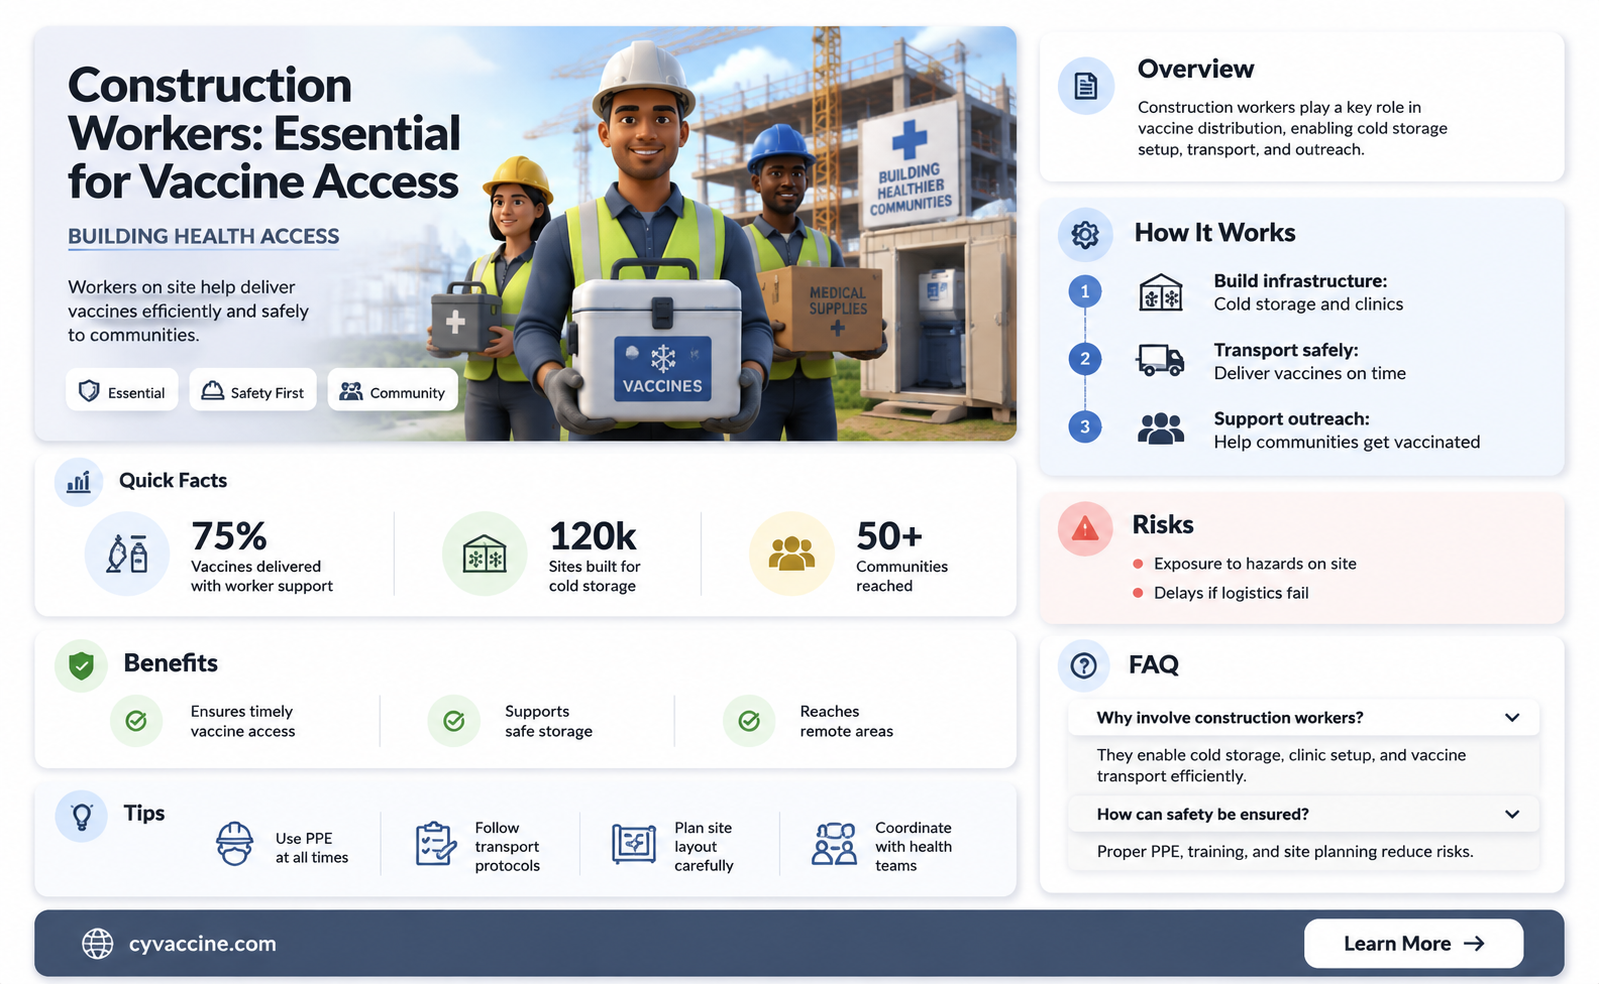Screen dimensions: 1599x984
Task: Click the Delays if logistics fail risk
Action: pos(1231,593)
